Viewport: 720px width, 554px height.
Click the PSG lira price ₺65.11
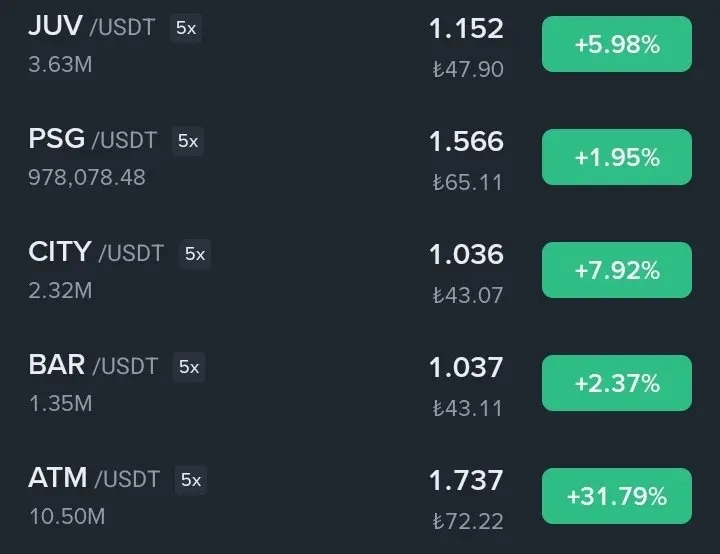point(467,182)
